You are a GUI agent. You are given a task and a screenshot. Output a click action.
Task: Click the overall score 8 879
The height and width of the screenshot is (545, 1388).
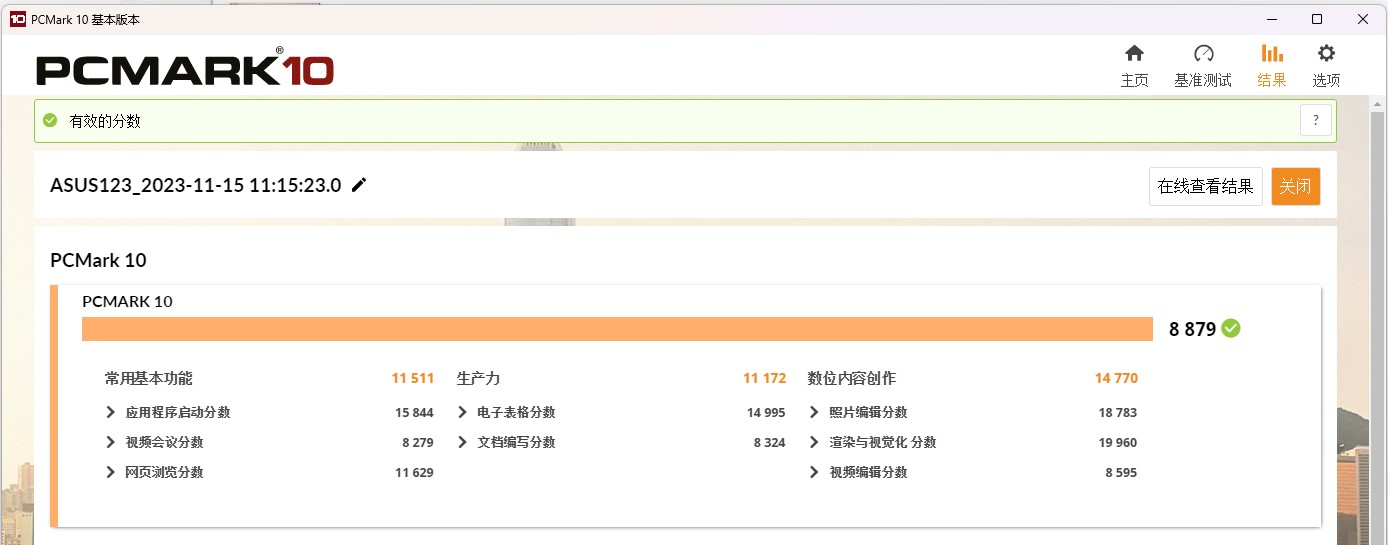click(x=1192, y=329)
